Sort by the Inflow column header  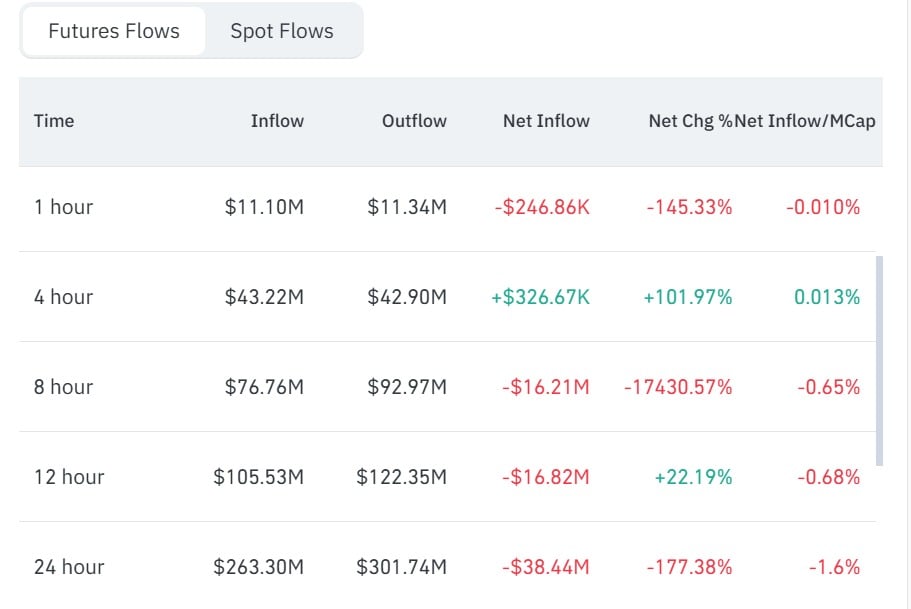(277, 121)
